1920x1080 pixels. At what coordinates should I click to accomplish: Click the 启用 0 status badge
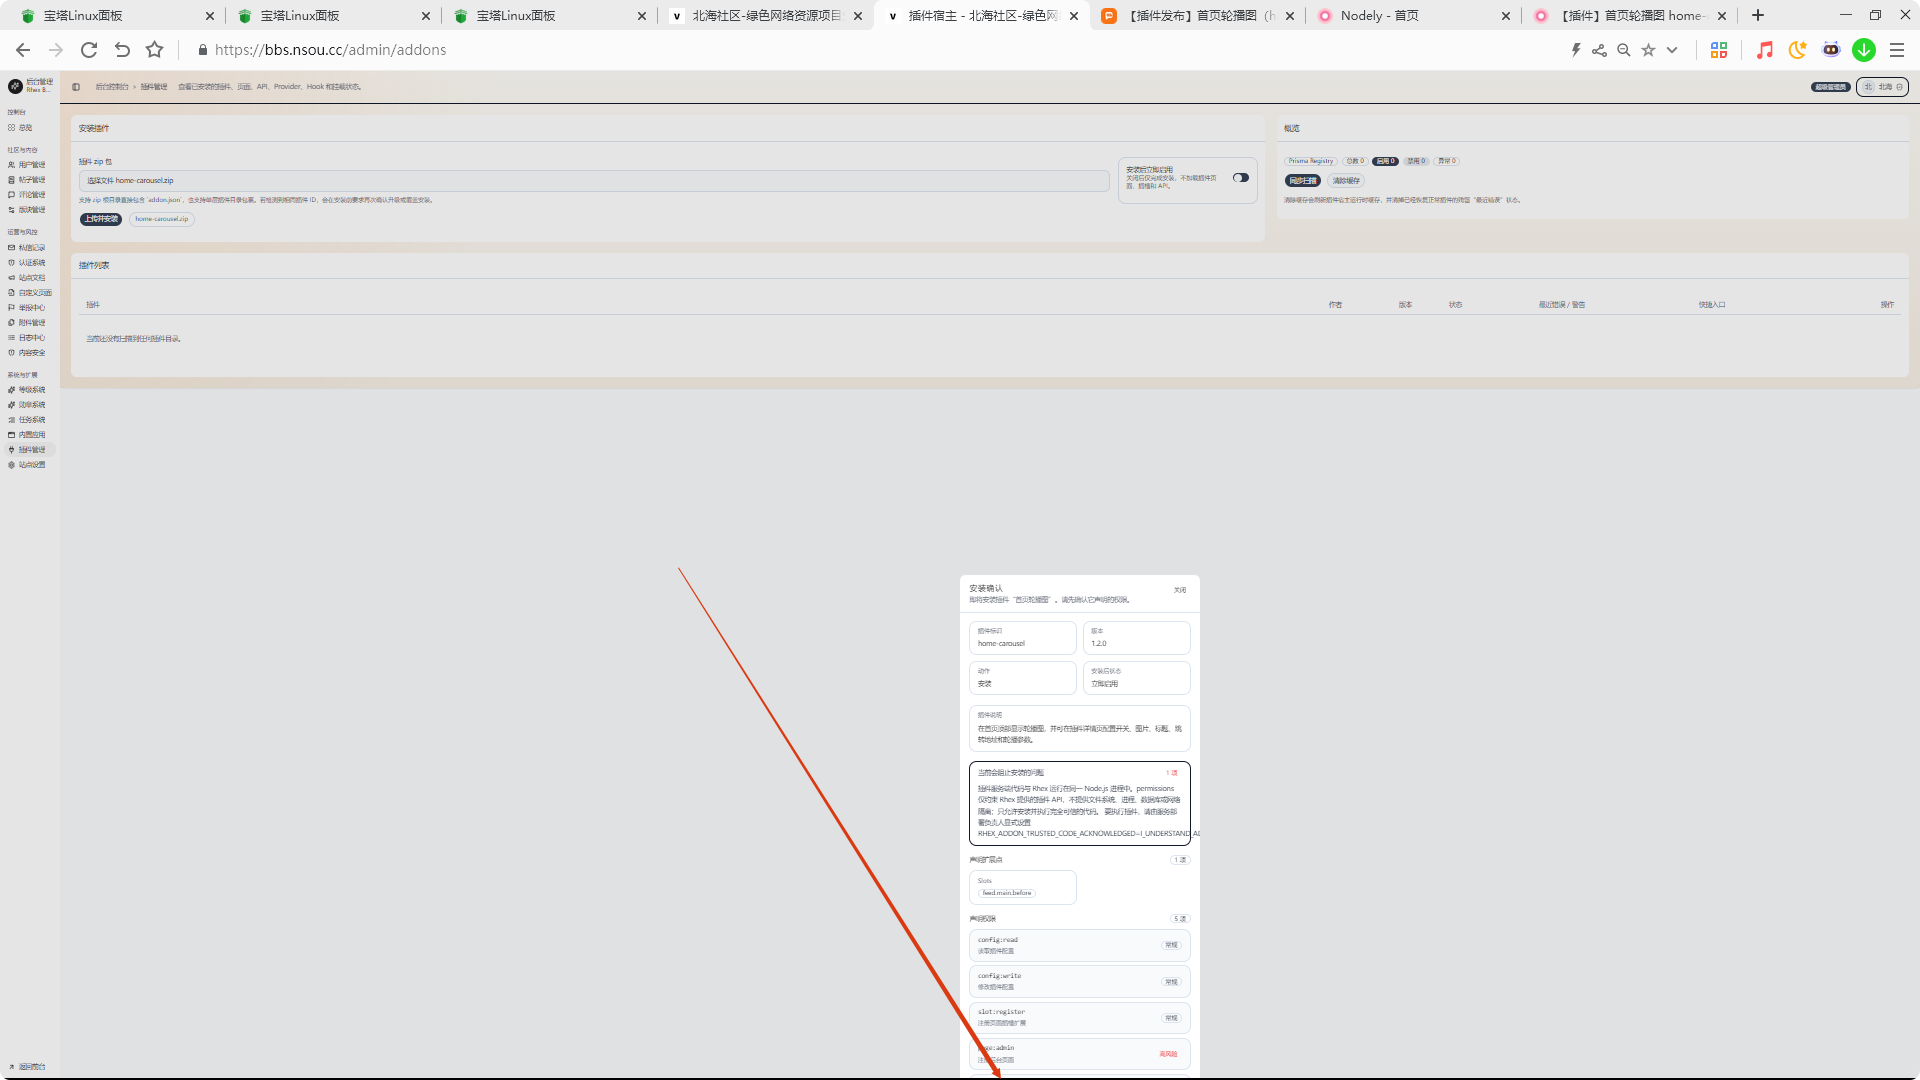point(1385,161)
